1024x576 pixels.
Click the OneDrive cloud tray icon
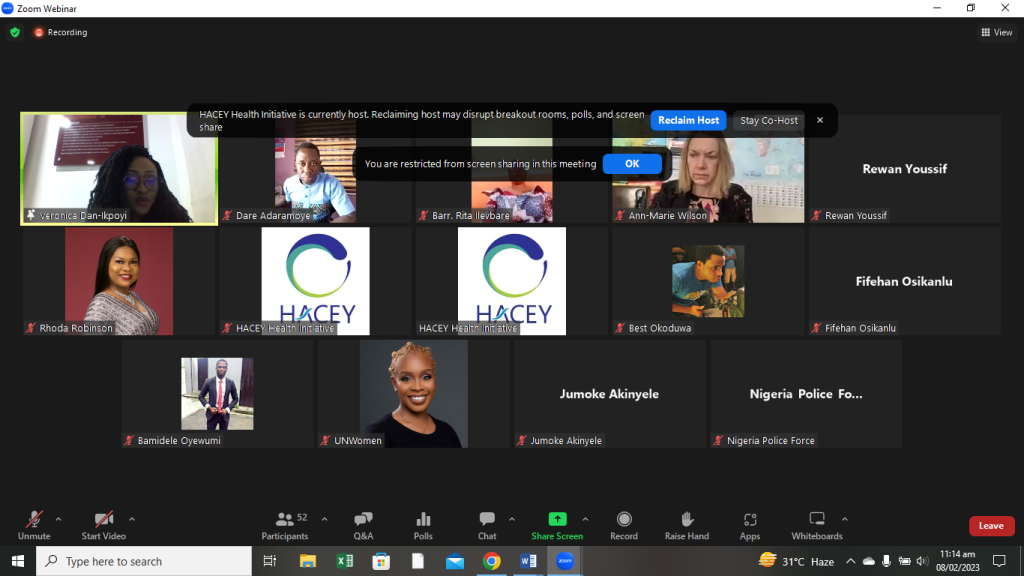point(869,561)
